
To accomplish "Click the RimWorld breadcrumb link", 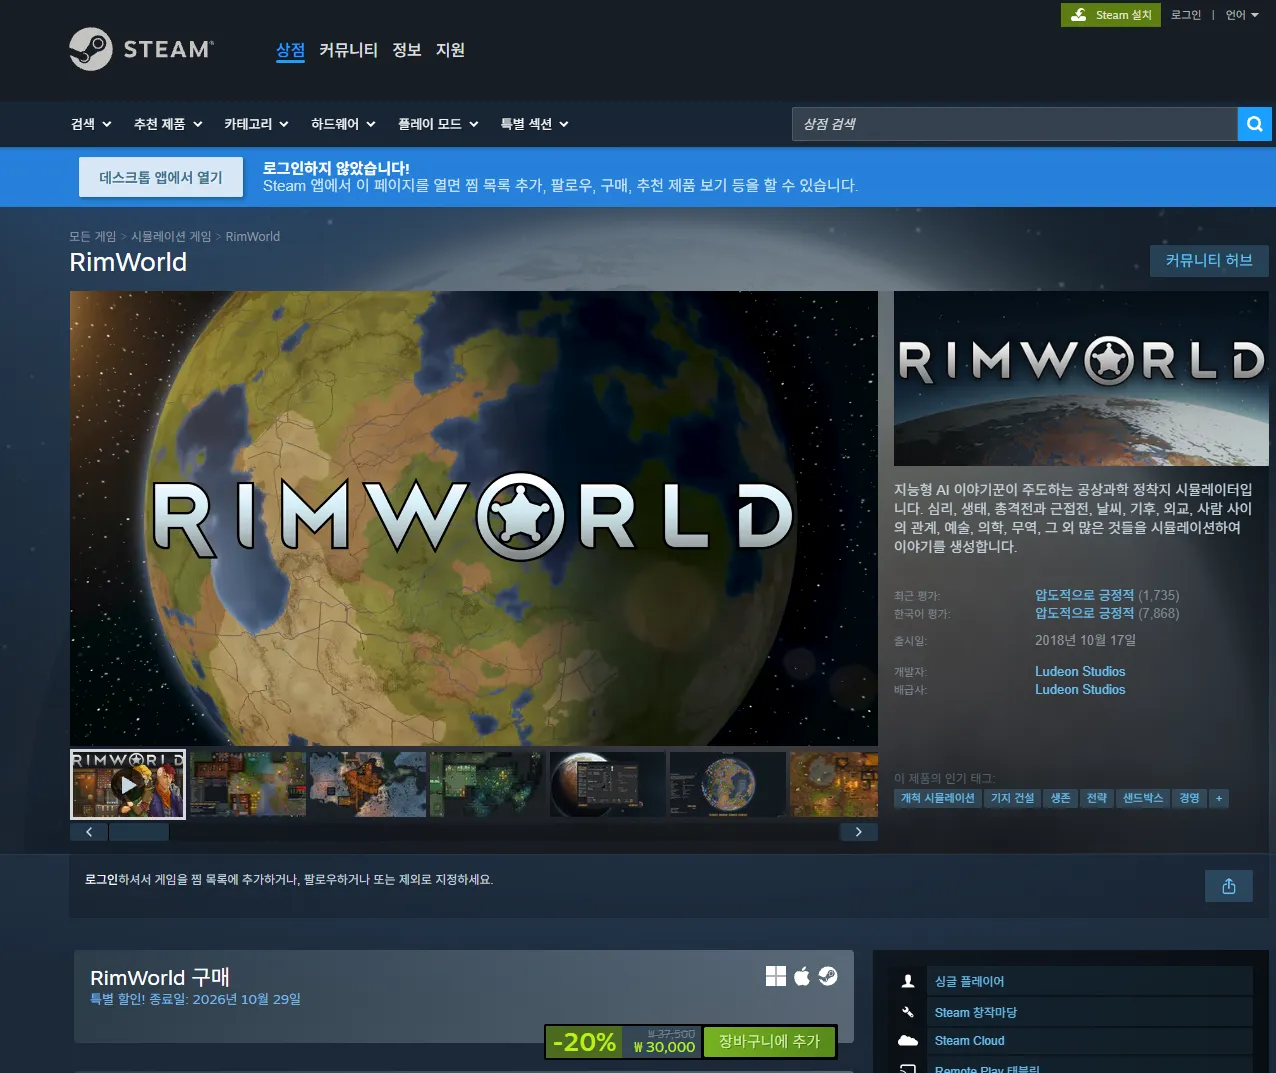I will coord(253,237).
